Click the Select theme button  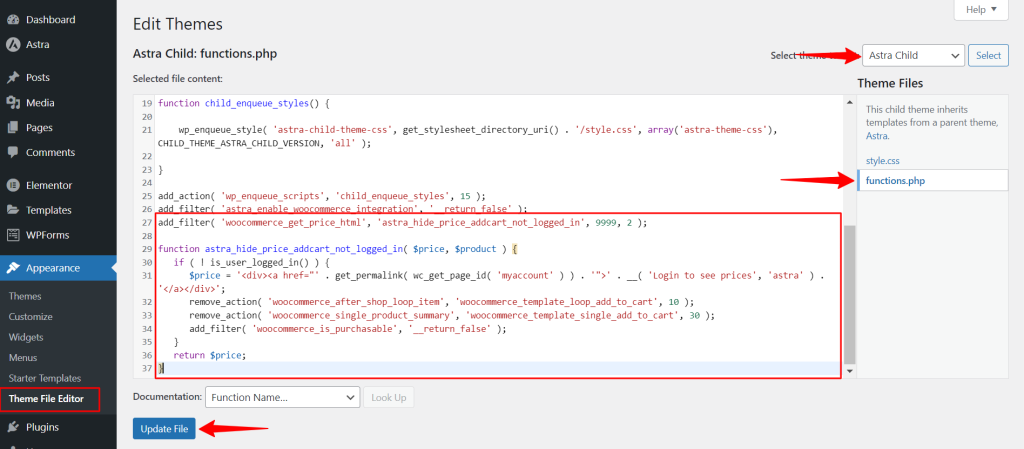988,55
